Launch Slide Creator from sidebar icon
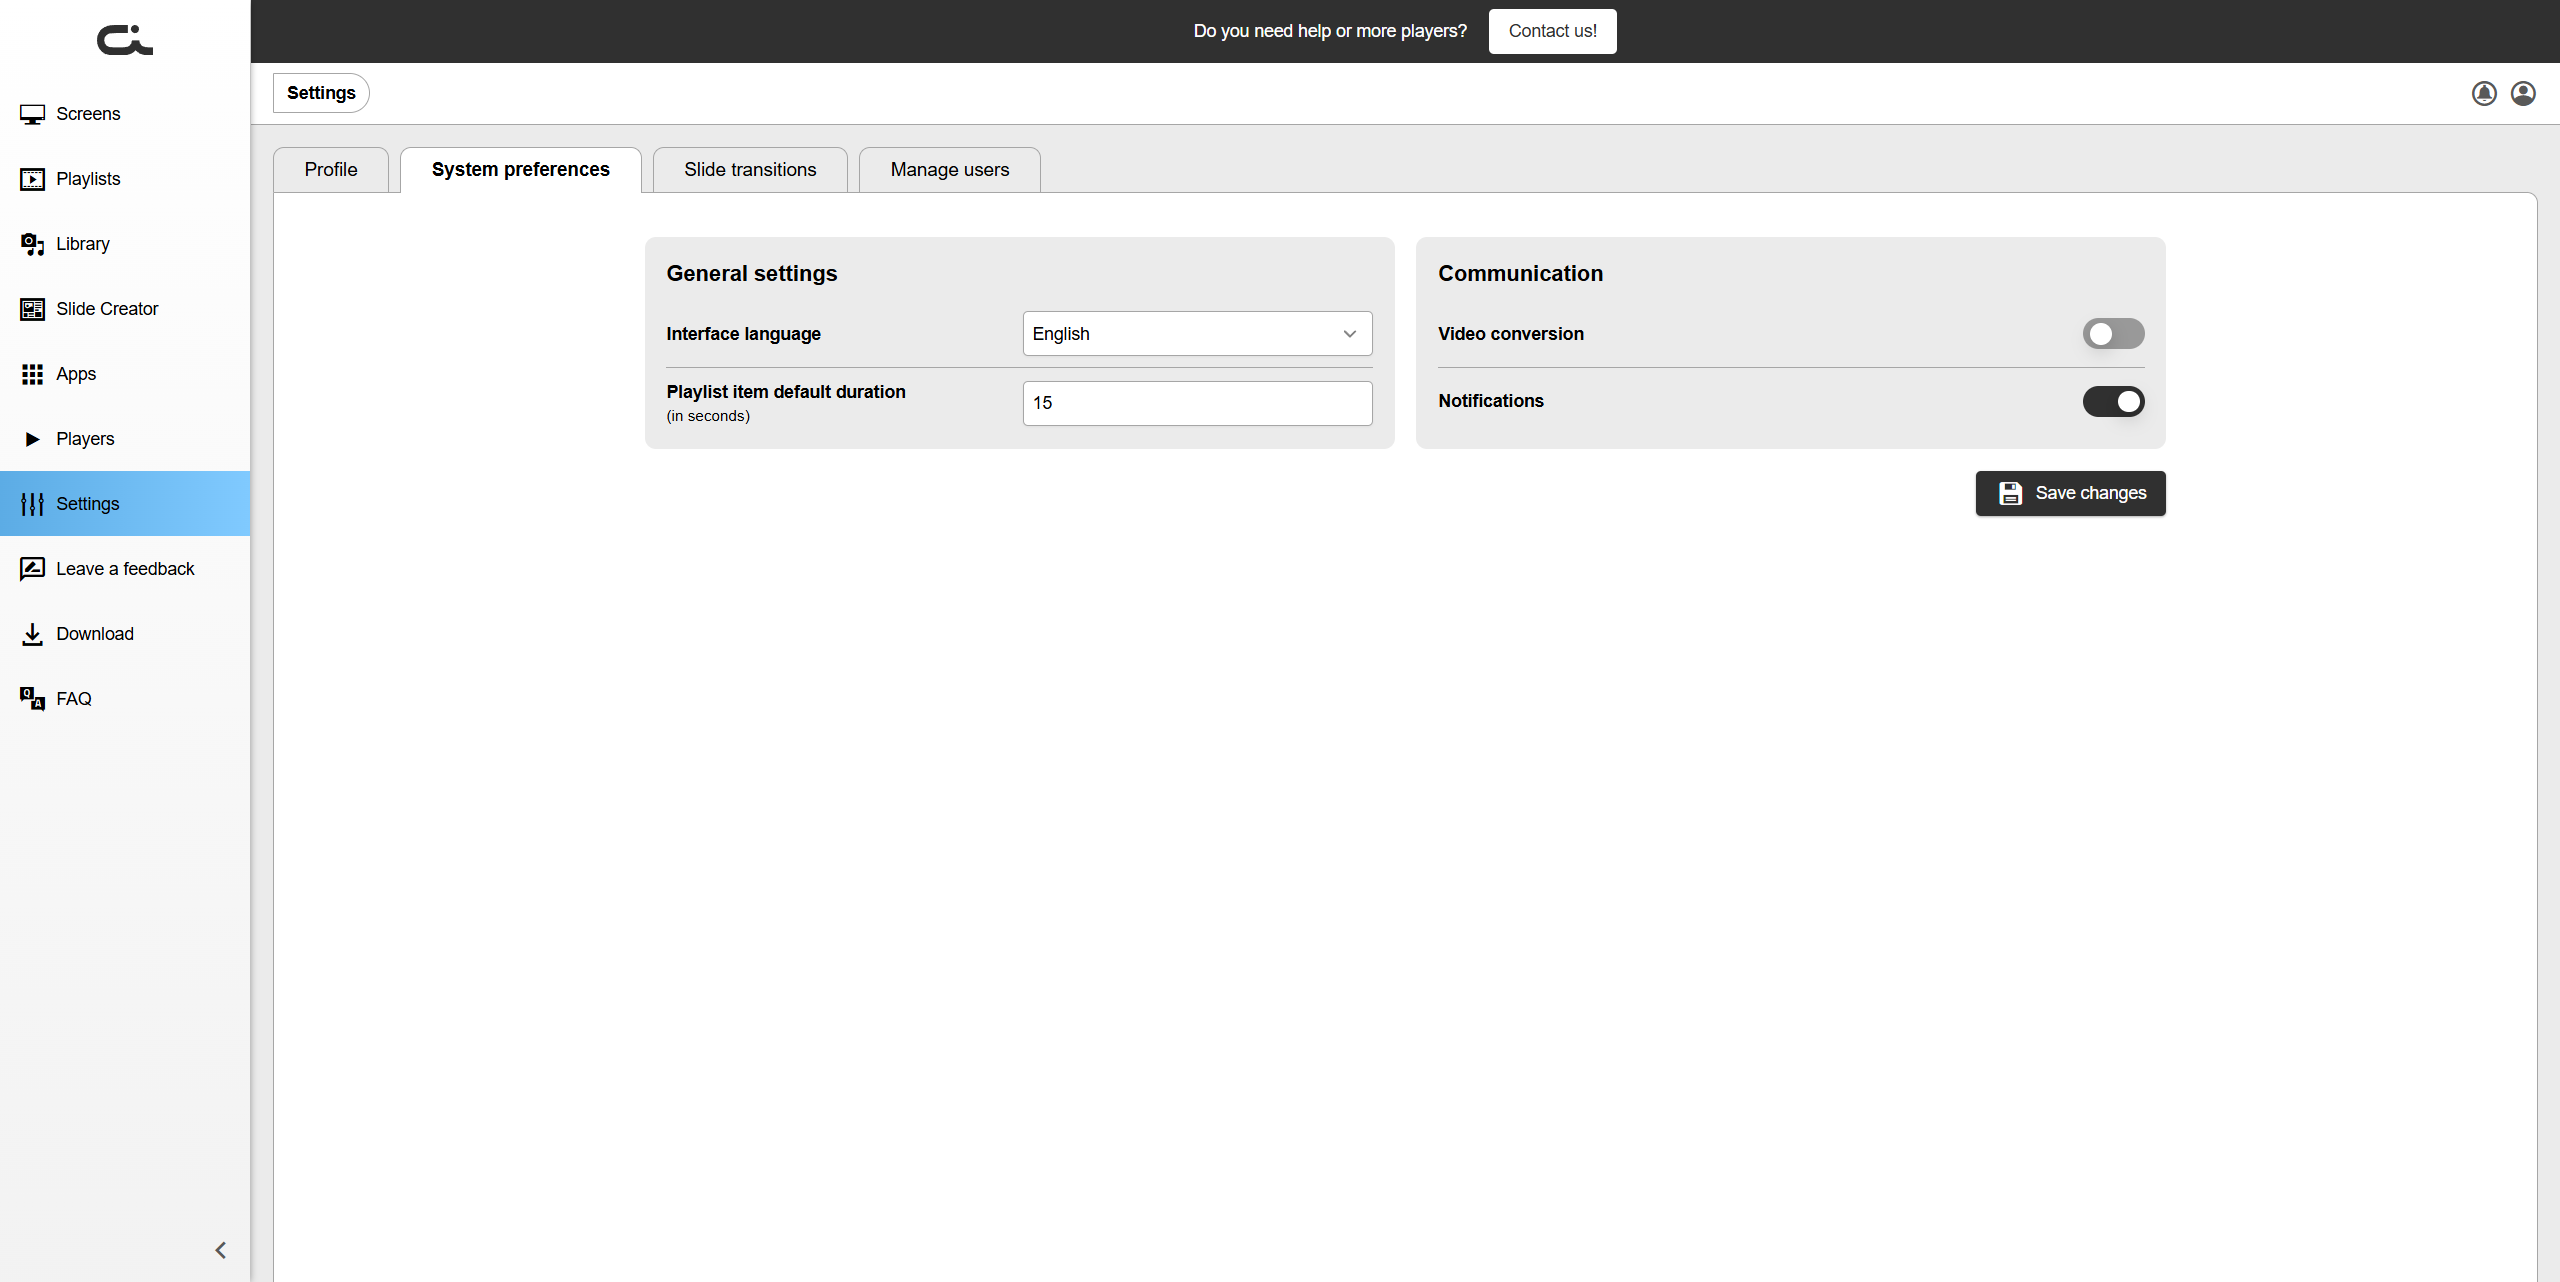Screen dimensions: 2560x1282 (x=32, y=309)
